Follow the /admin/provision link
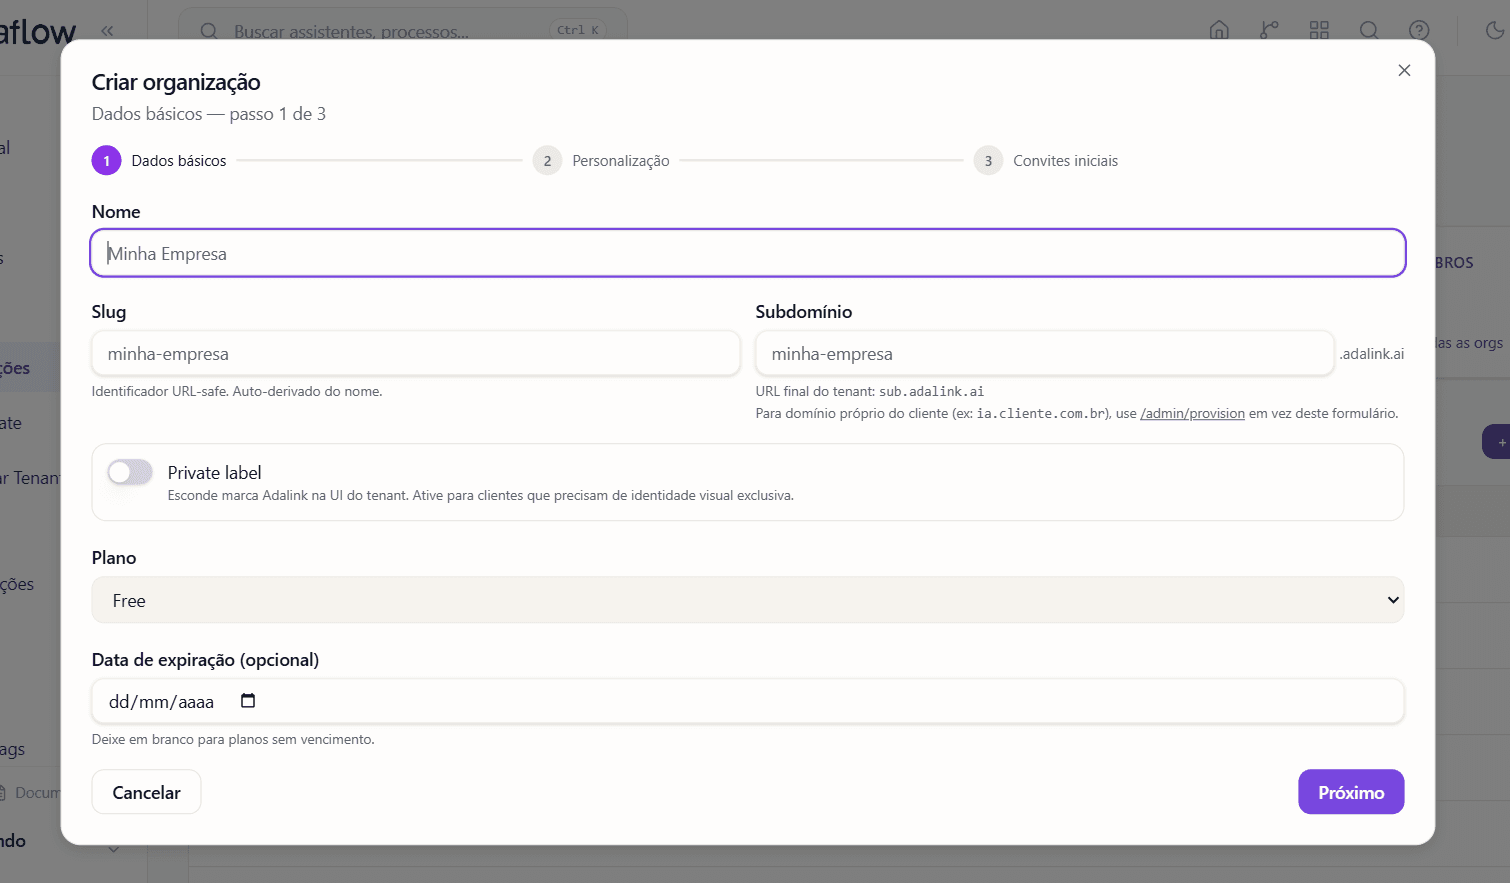 1192,413
